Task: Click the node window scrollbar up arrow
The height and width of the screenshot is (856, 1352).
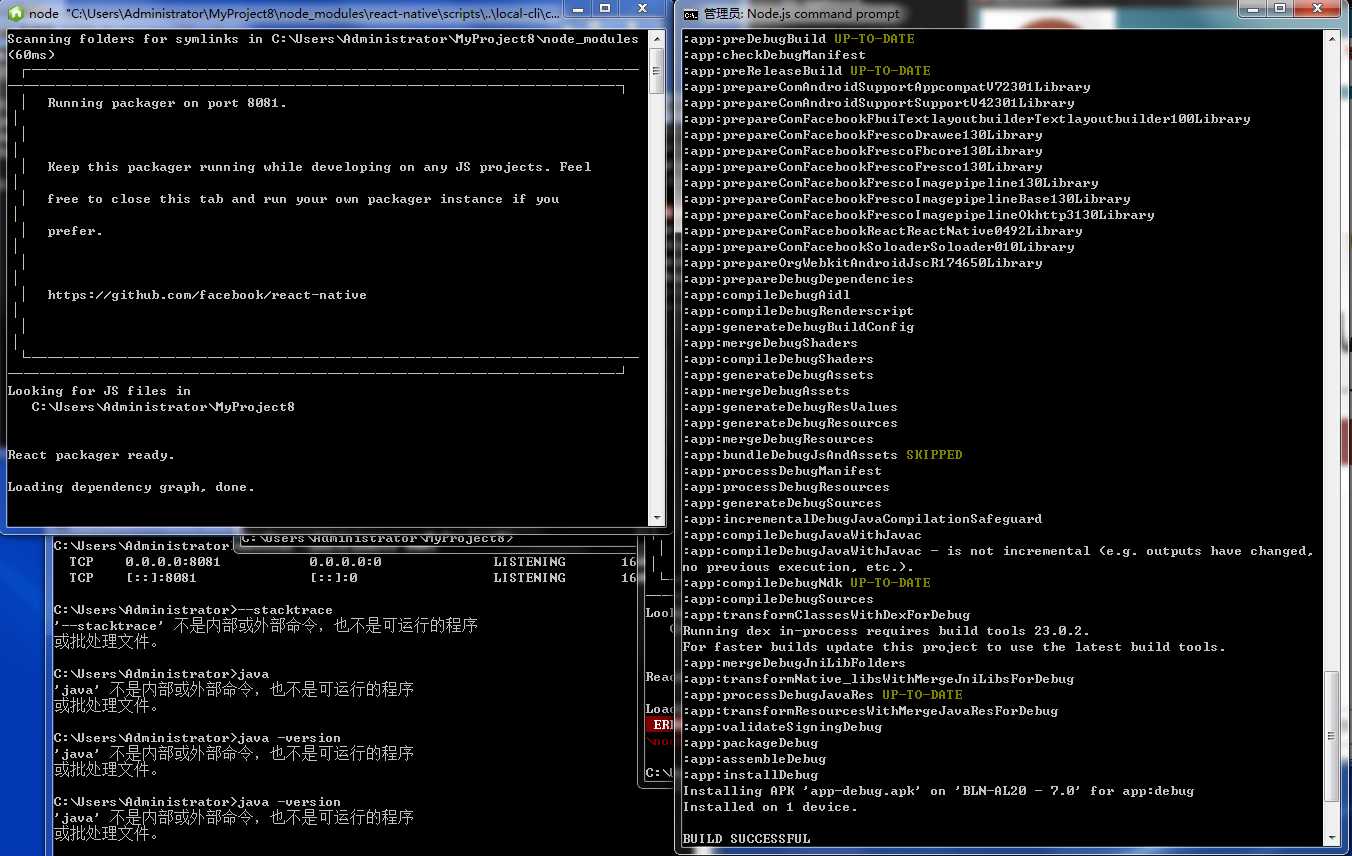Action: pos(657,38)
